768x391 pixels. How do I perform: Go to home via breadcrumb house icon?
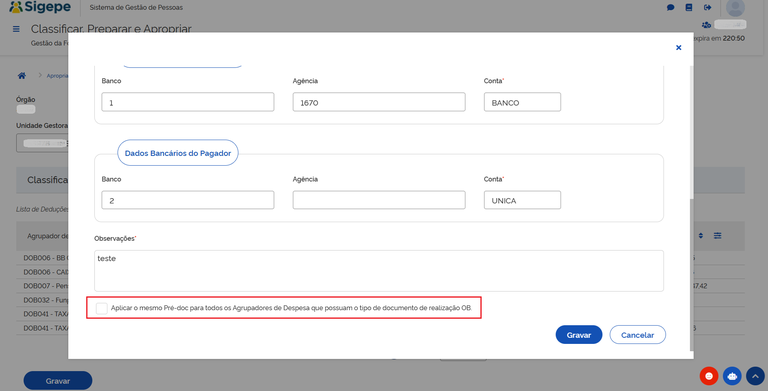22,75
